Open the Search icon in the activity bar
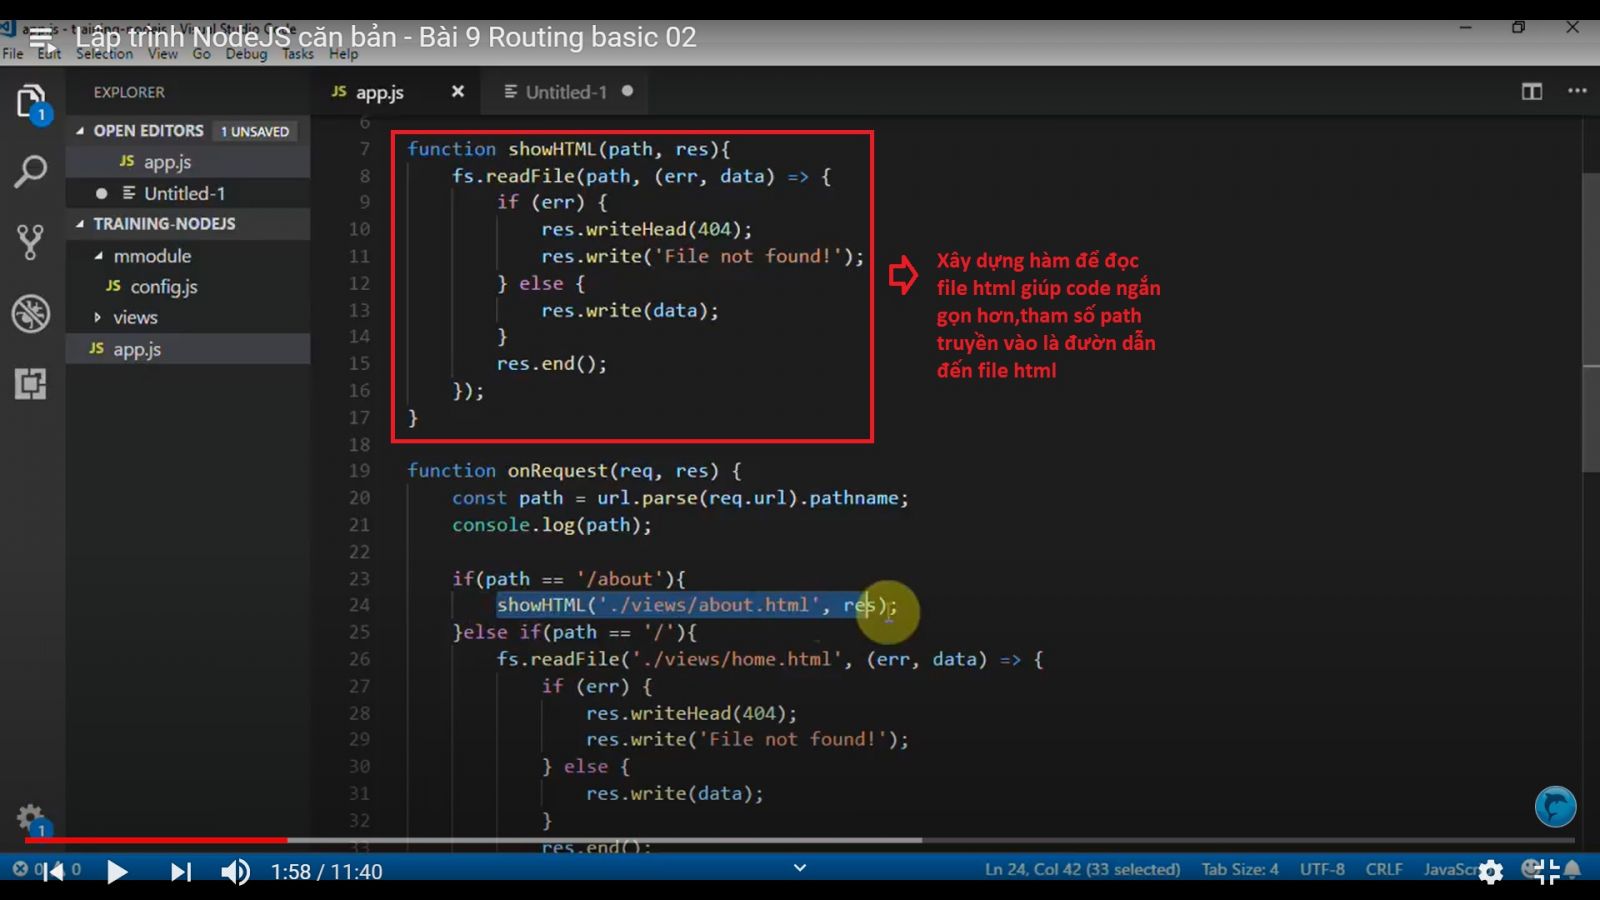This screenshot has height=900, width=1600. click(30, 172)
